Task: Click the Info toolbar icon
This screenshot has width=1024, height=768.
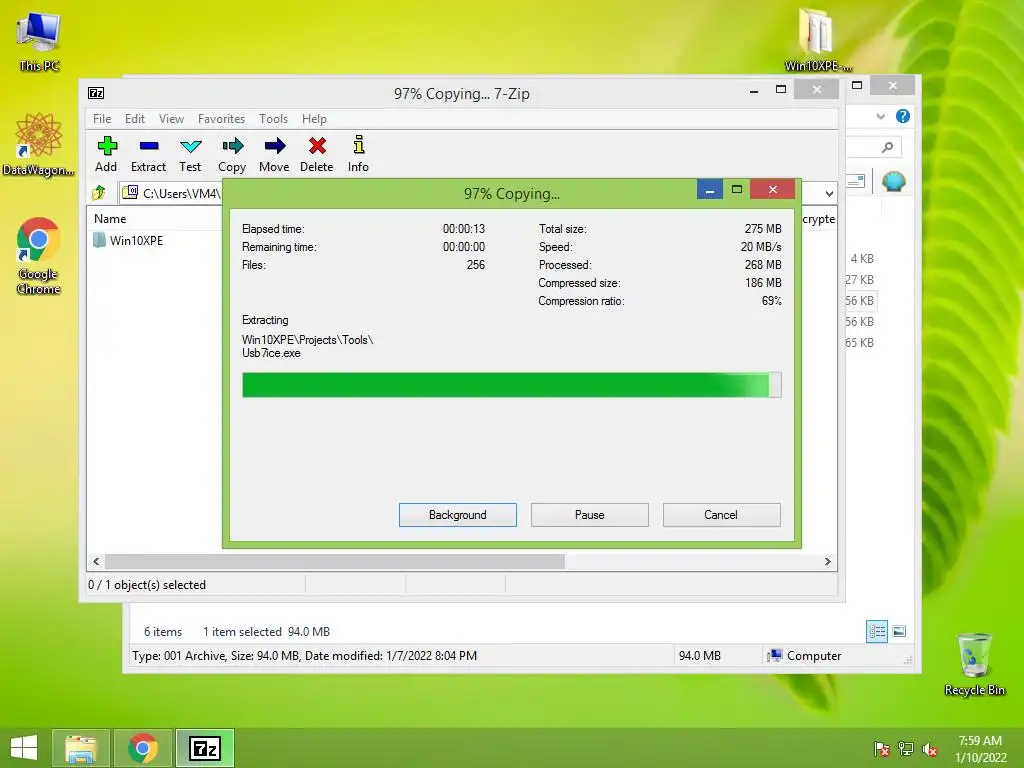Action: (358, 154)
